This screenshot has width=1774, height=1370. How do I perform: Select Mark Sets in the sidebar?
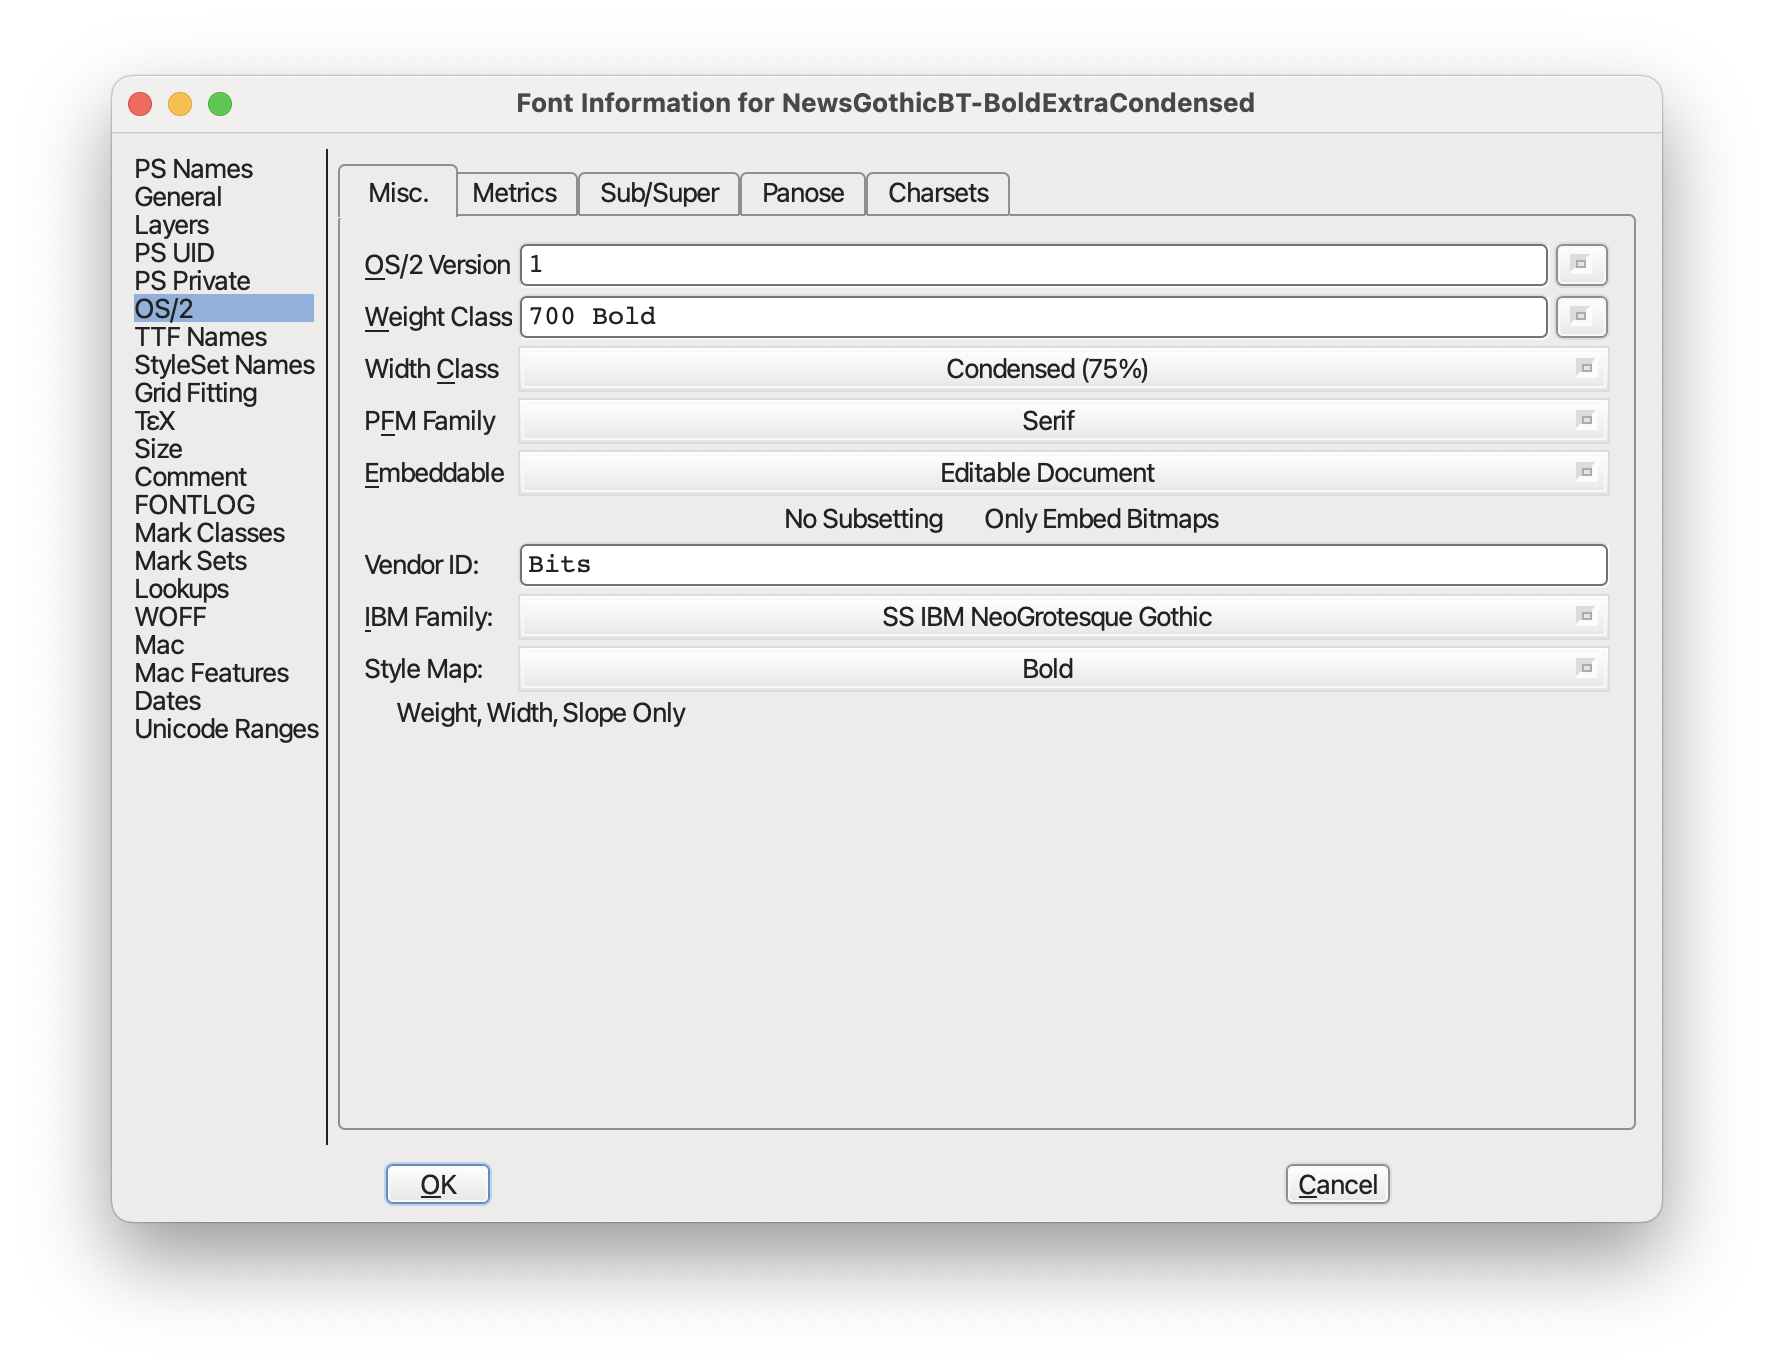tap(191, 561)
